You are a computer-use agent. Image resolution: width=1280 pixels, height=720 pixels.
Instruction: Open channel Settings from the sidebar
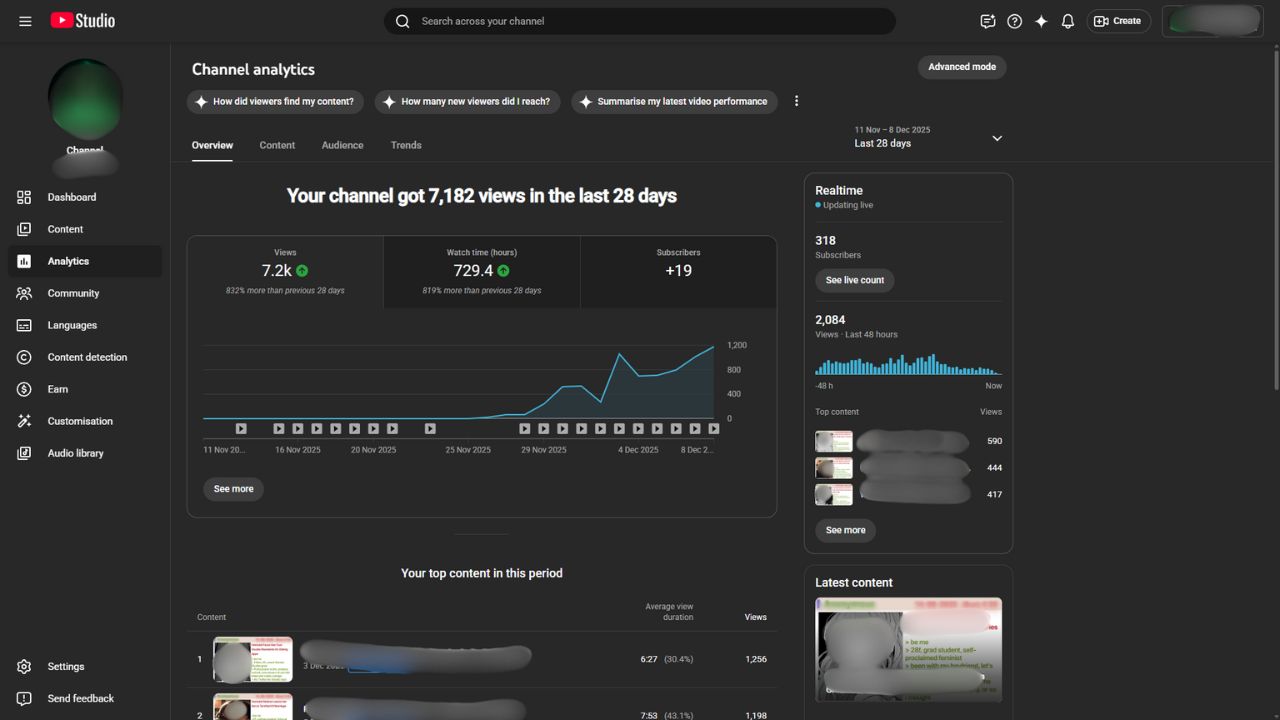tap(66, 666)
